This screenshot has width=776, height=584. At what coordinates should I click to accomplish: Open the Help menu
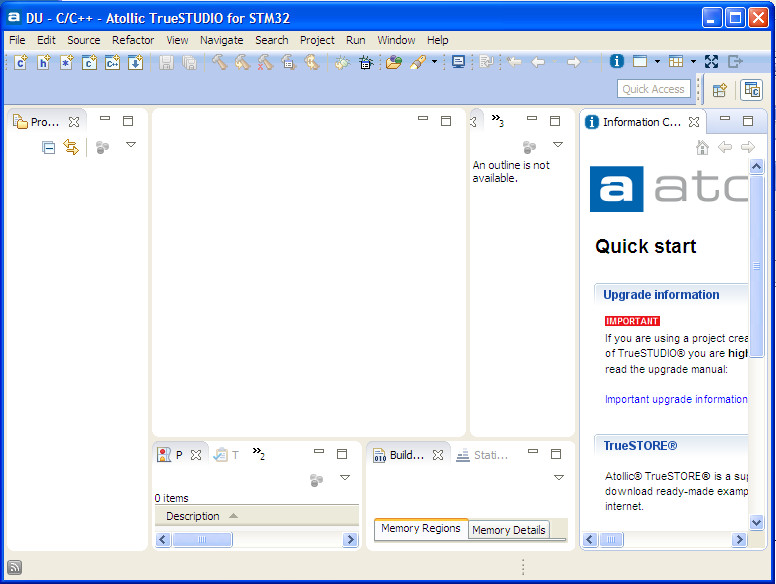coord(437,40)
